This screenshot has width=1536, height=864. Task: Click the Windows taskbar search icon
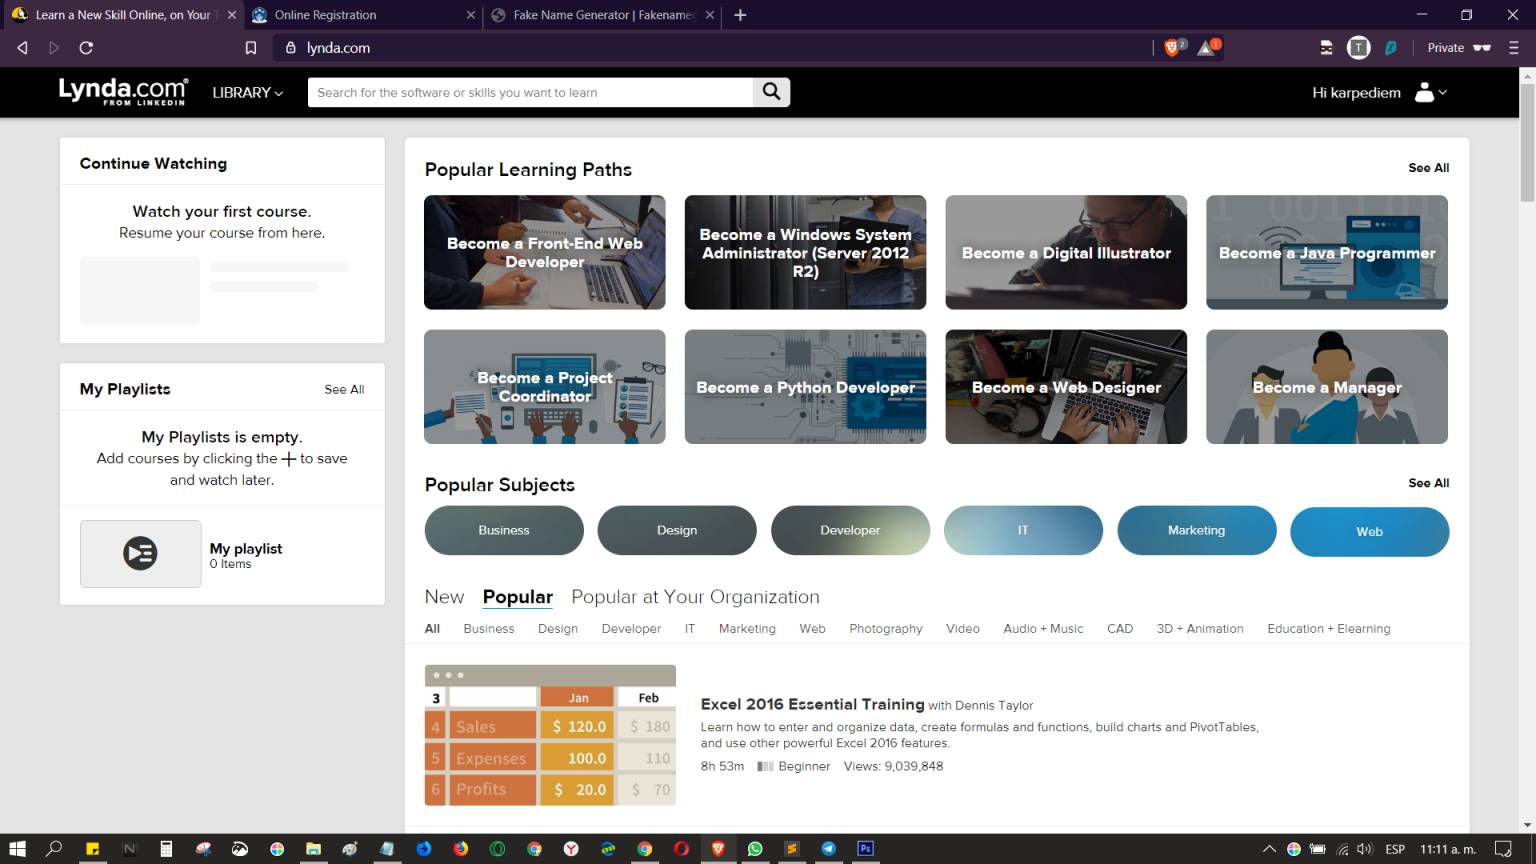pos(54,849)
